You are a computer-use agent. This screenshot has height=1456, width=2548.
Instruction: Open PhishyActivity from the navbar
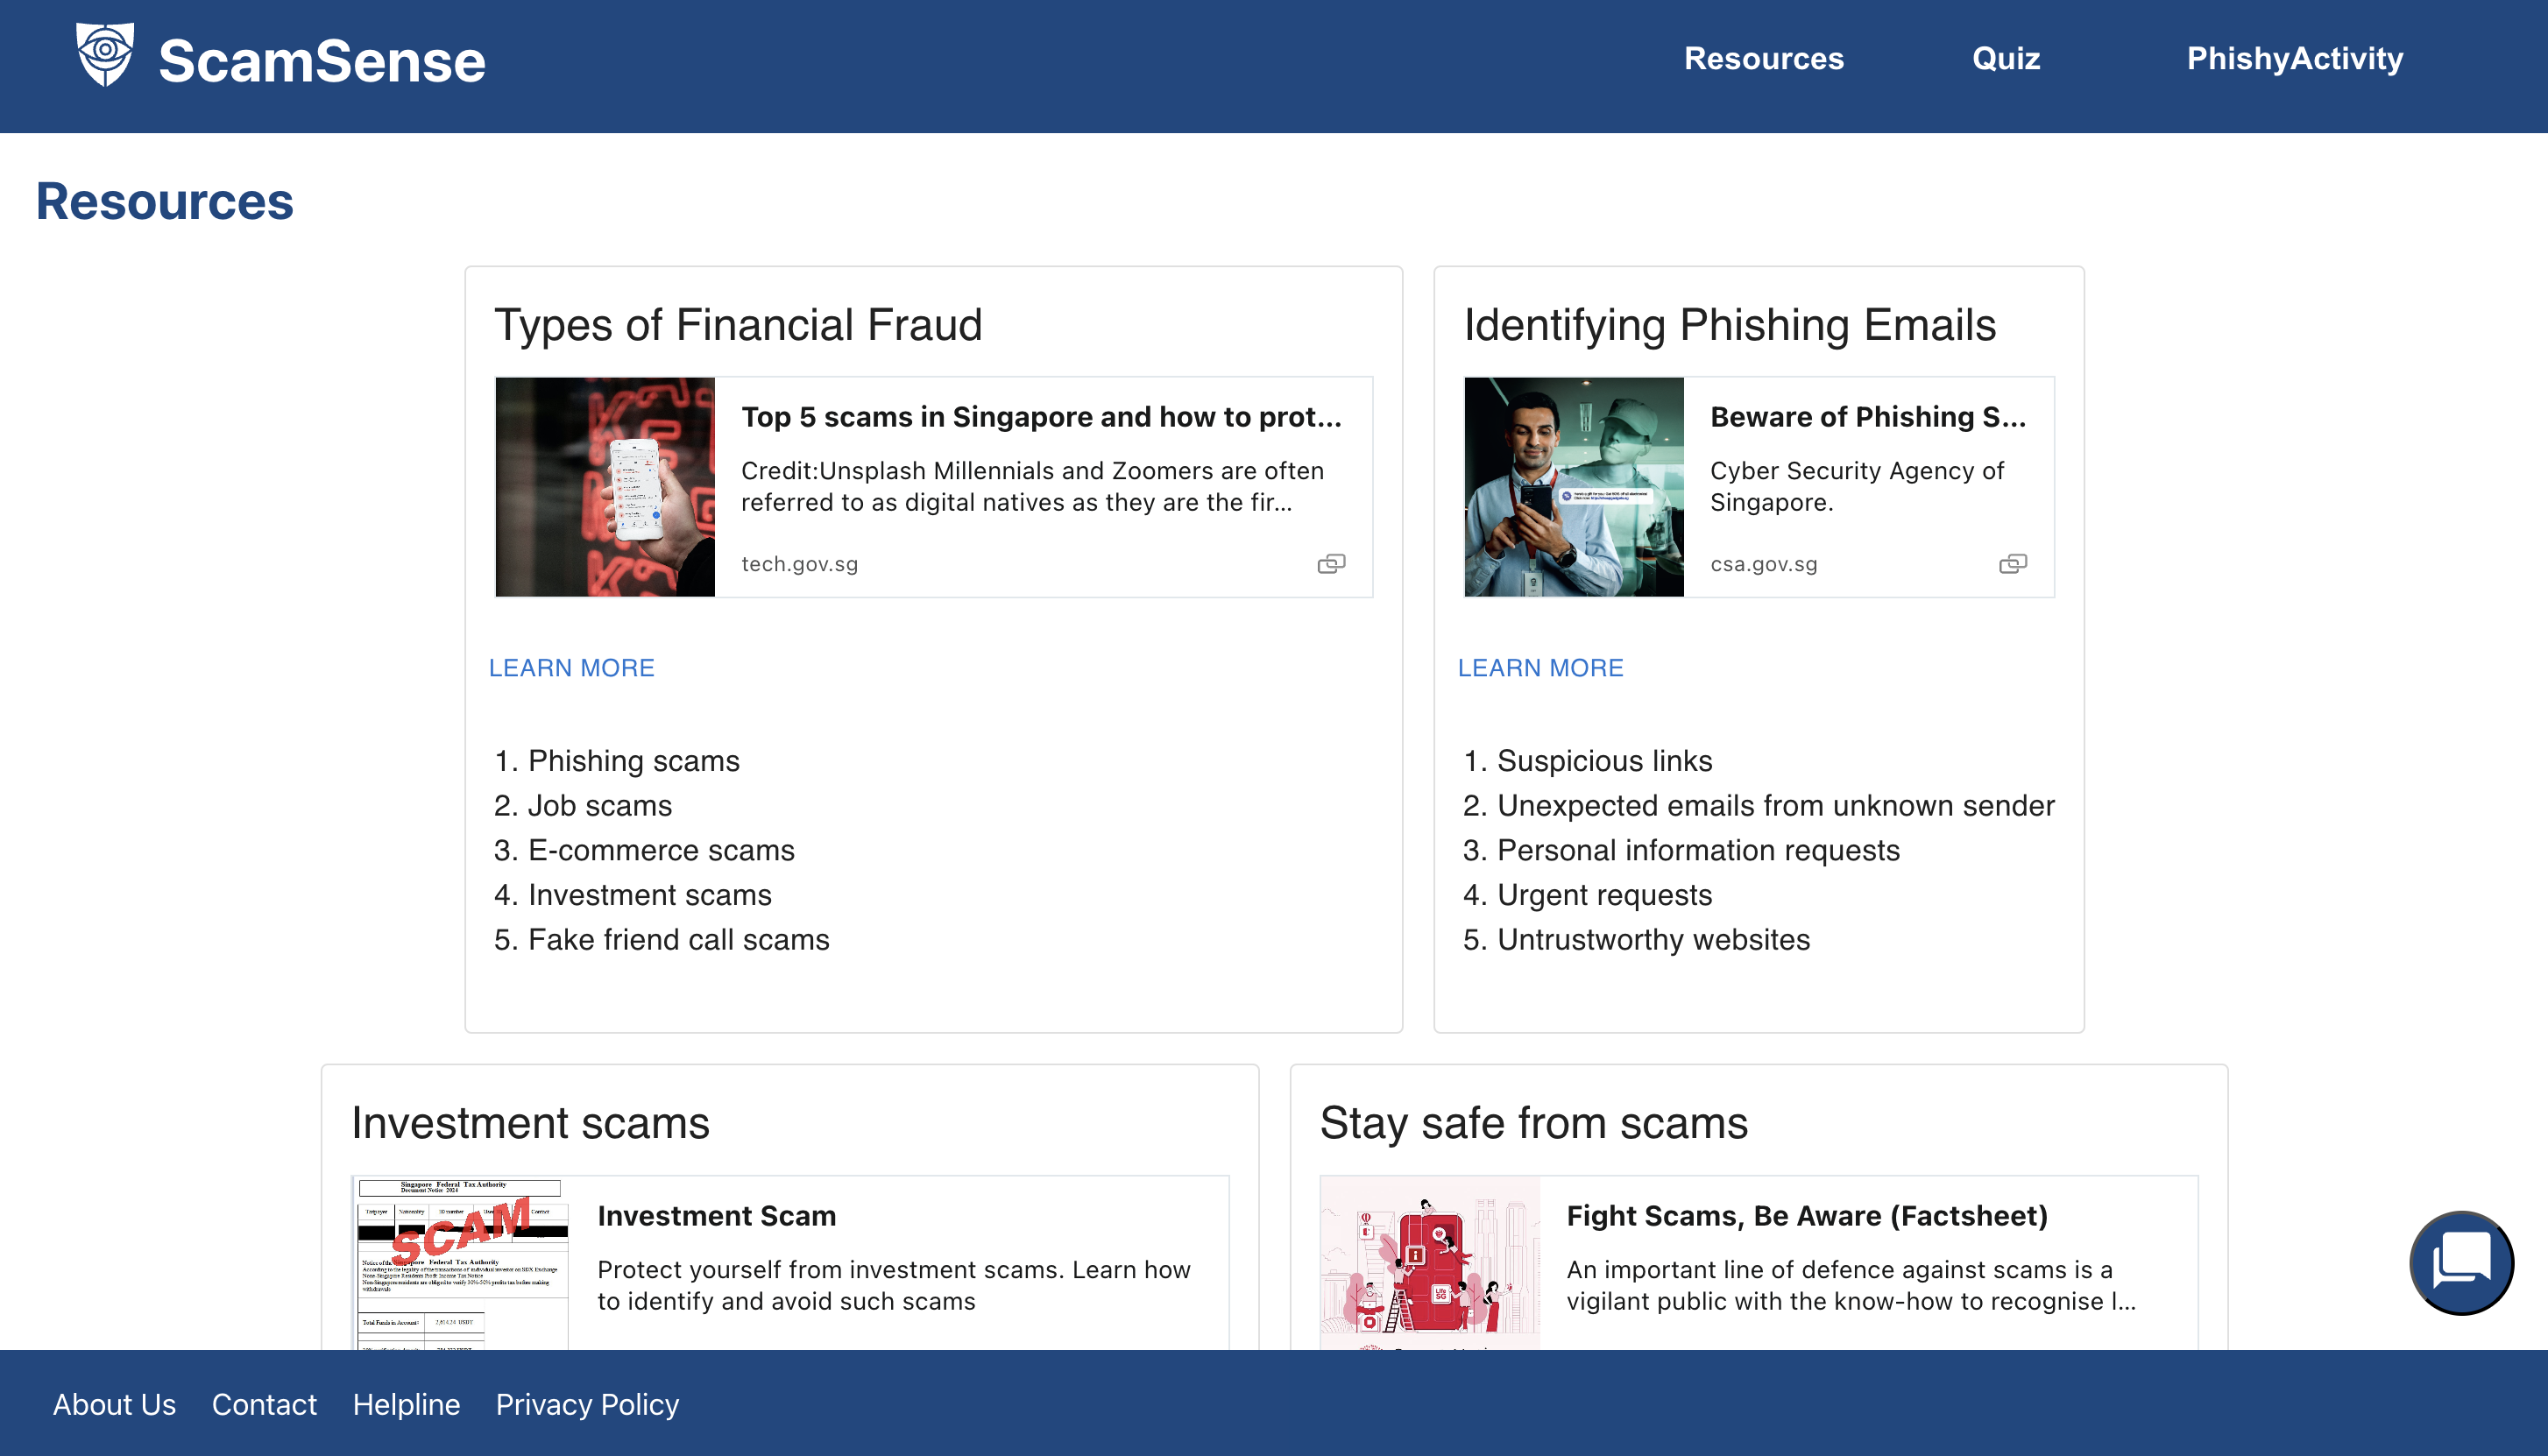point(2294,59)
